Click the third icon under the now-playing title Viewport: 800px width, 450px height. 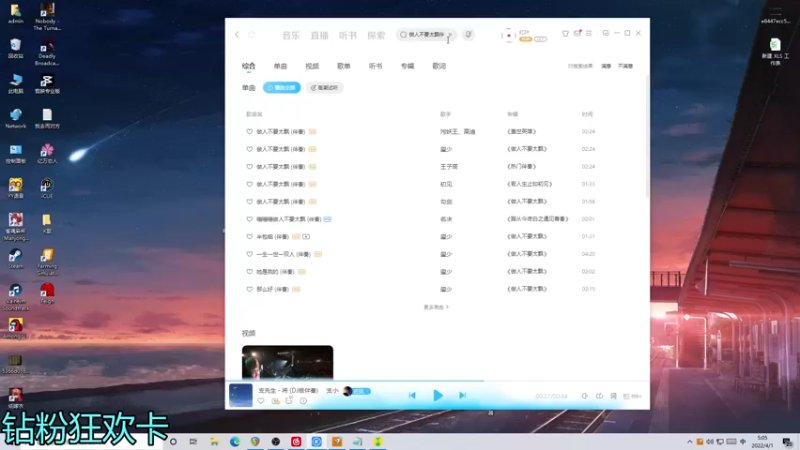pos(289,401)
